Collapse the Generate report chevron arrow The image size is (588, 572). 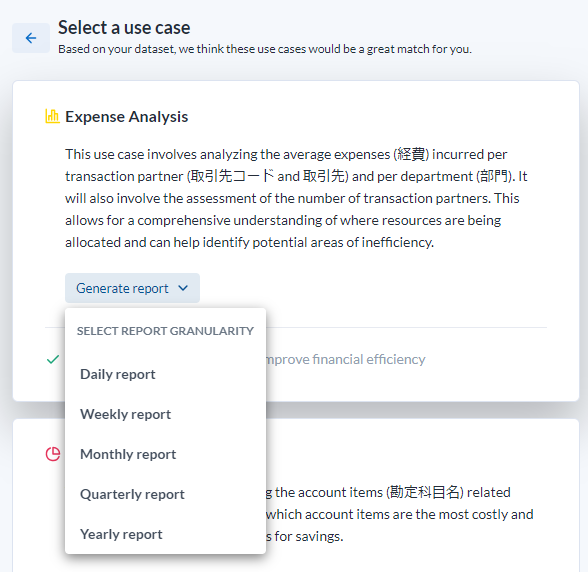[183, 288]
